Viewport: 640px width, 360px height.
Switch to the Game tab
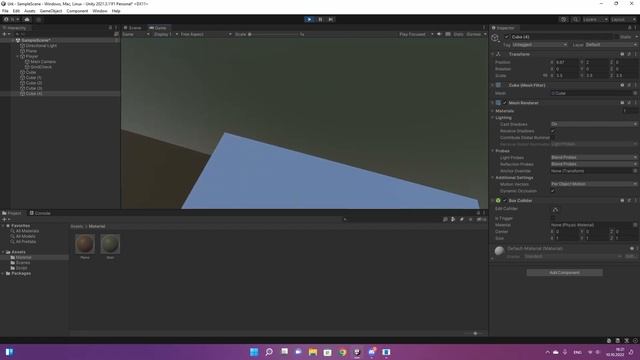(158, 28)
